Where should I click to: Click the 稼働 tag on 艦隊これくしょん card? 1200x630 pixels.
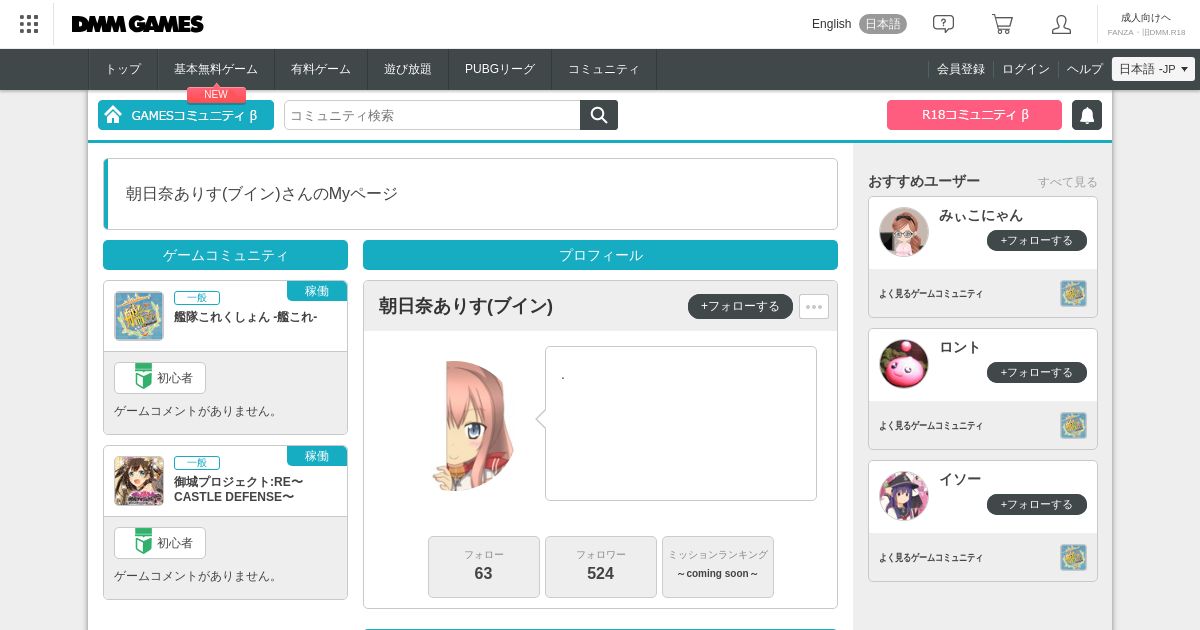tap(317, 291)
